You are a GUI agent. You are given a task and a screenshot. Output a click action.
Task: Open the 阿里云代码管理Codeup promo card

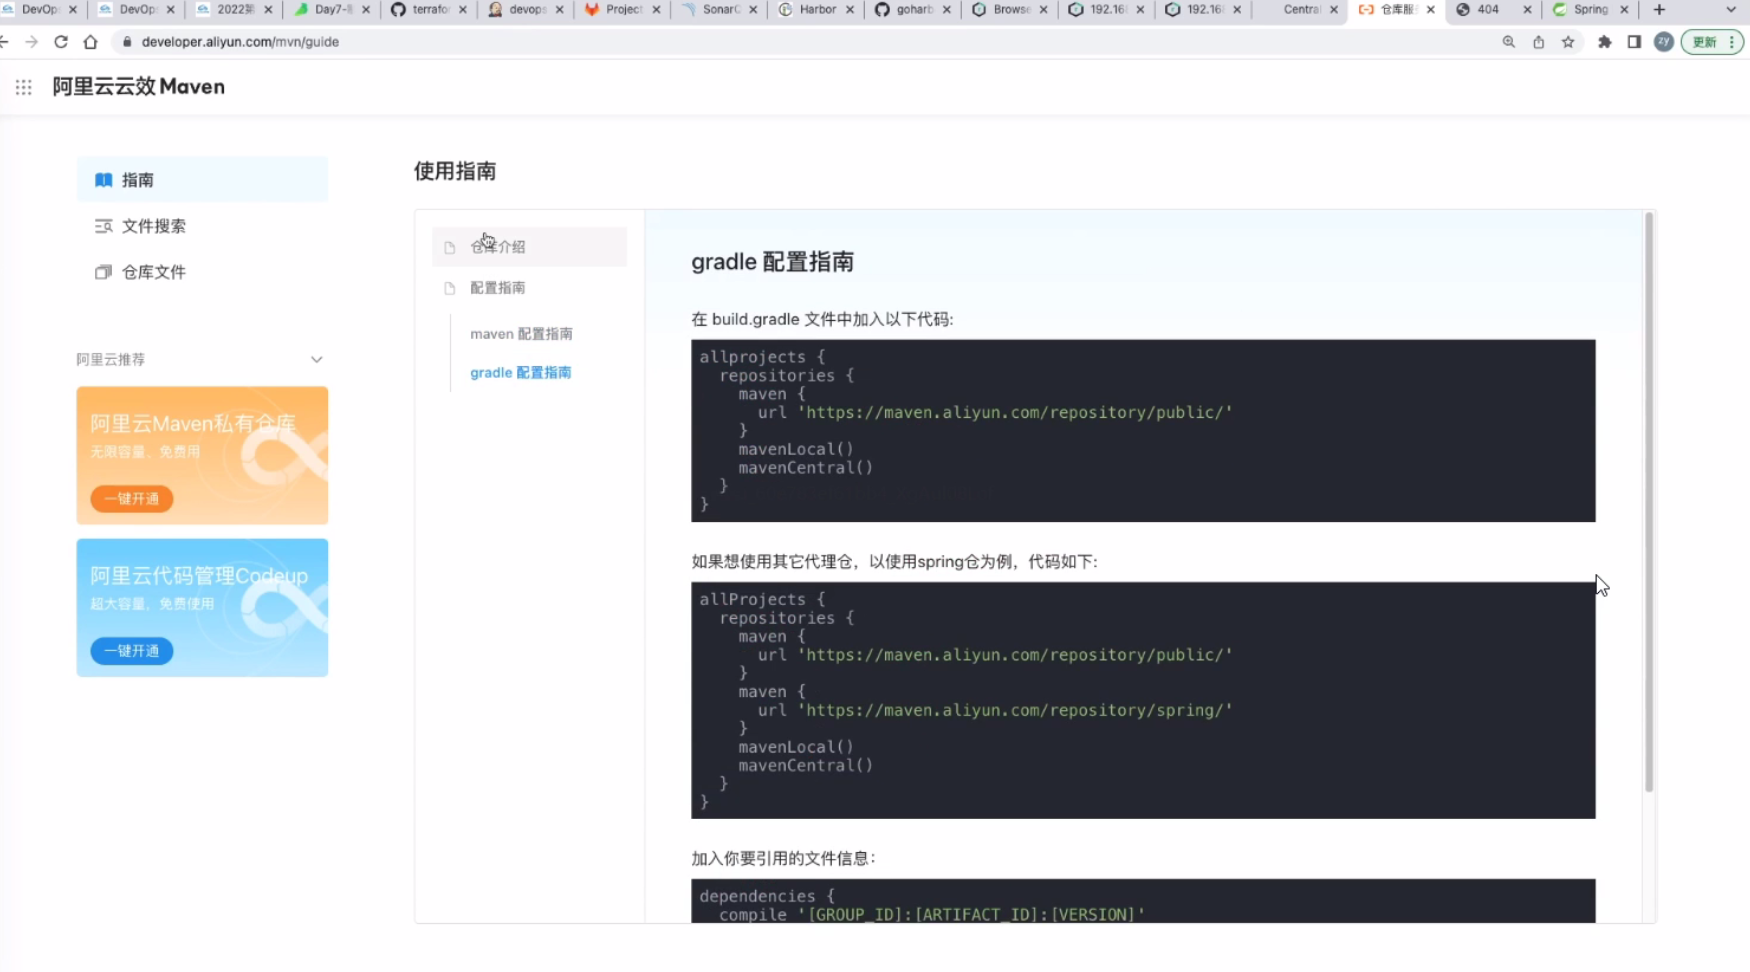pyautogui.click(x=202, y=608)
